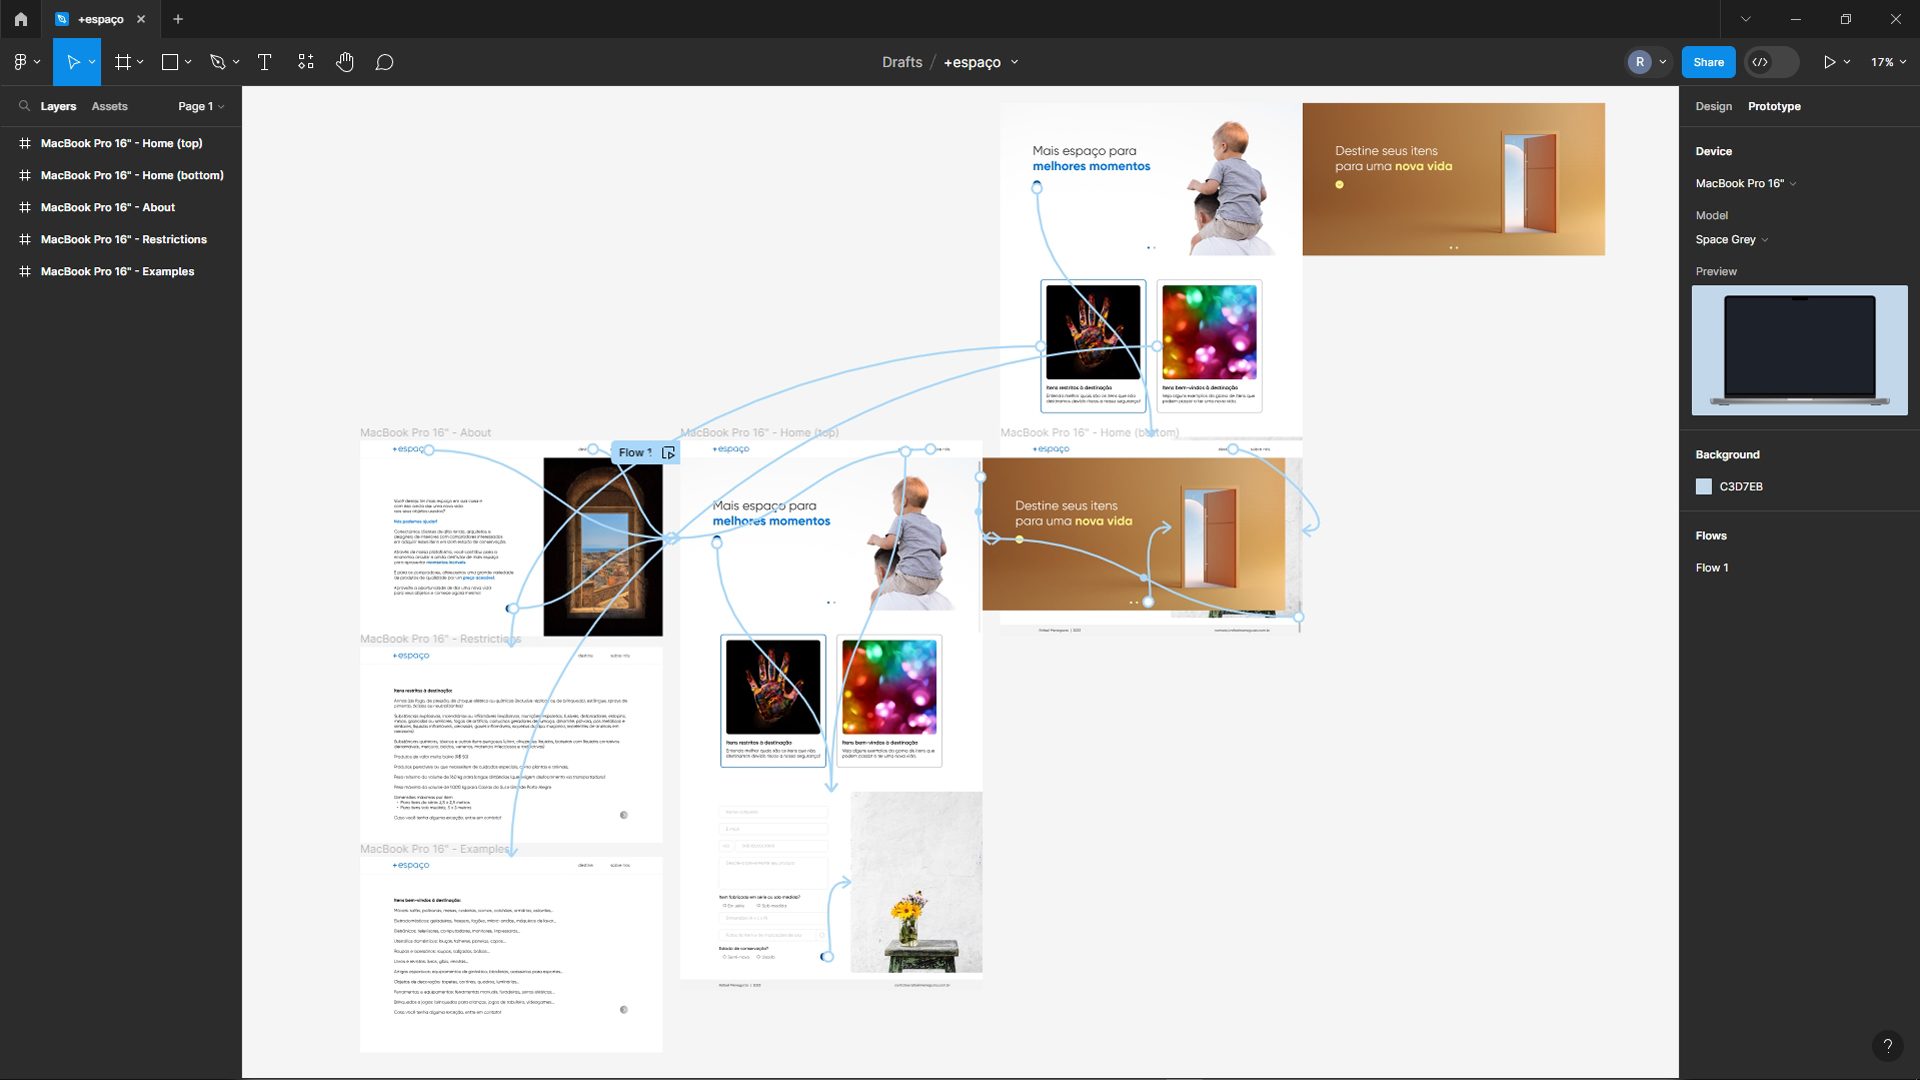Click the C3D7EB background color swatch
Image resolution: width=1920 pixels, height=1080 pixels.
pos(1704,487)
